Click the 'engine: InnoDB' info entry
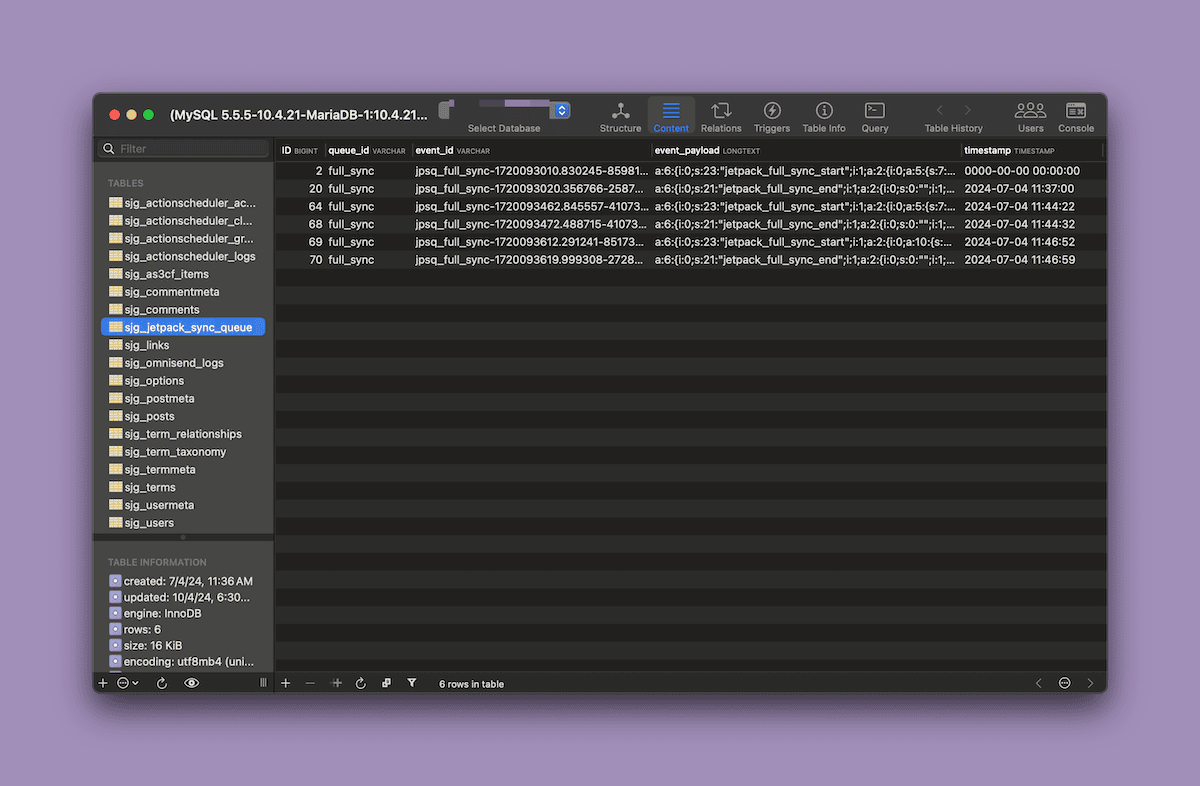1200x786 pixels. point(155,613)
